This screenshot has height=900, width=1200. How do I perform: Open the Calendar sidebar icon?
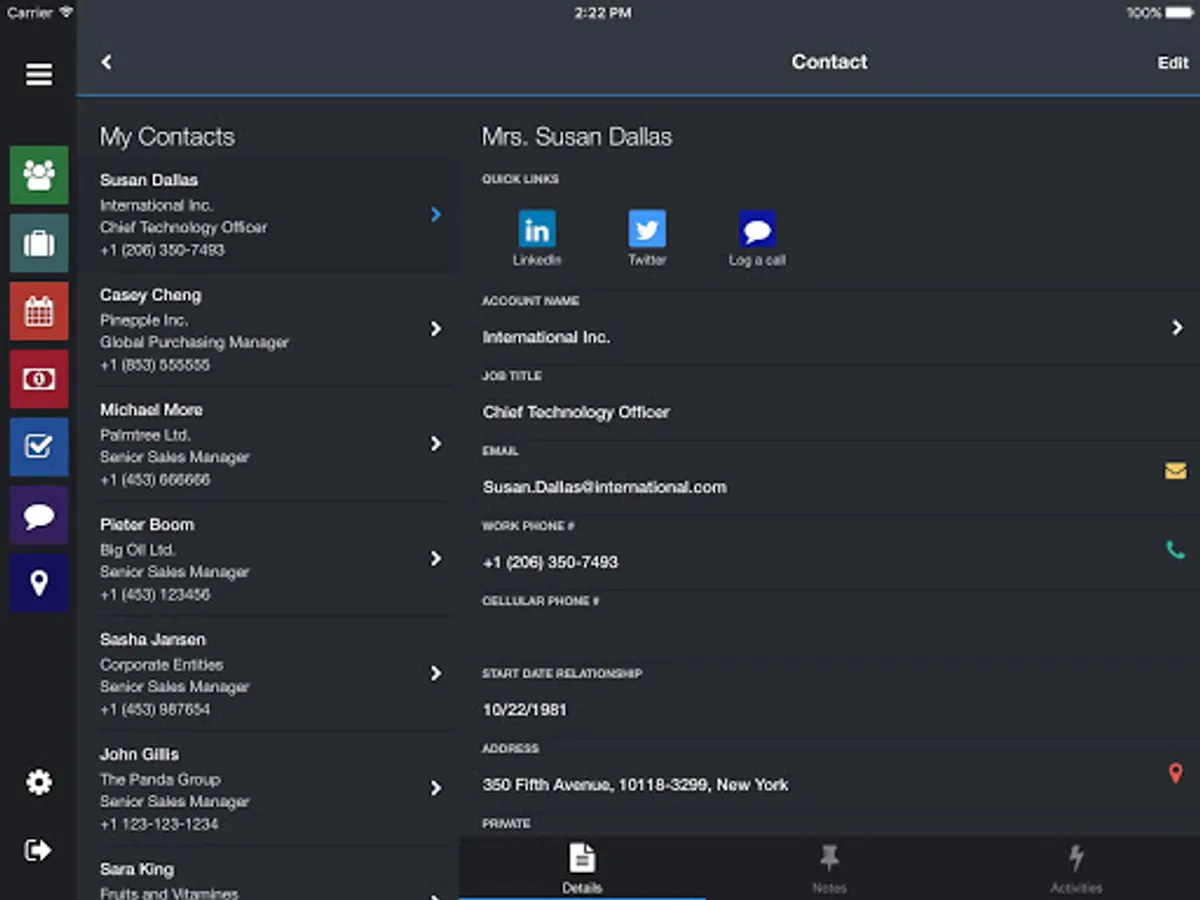click(39, 311)
